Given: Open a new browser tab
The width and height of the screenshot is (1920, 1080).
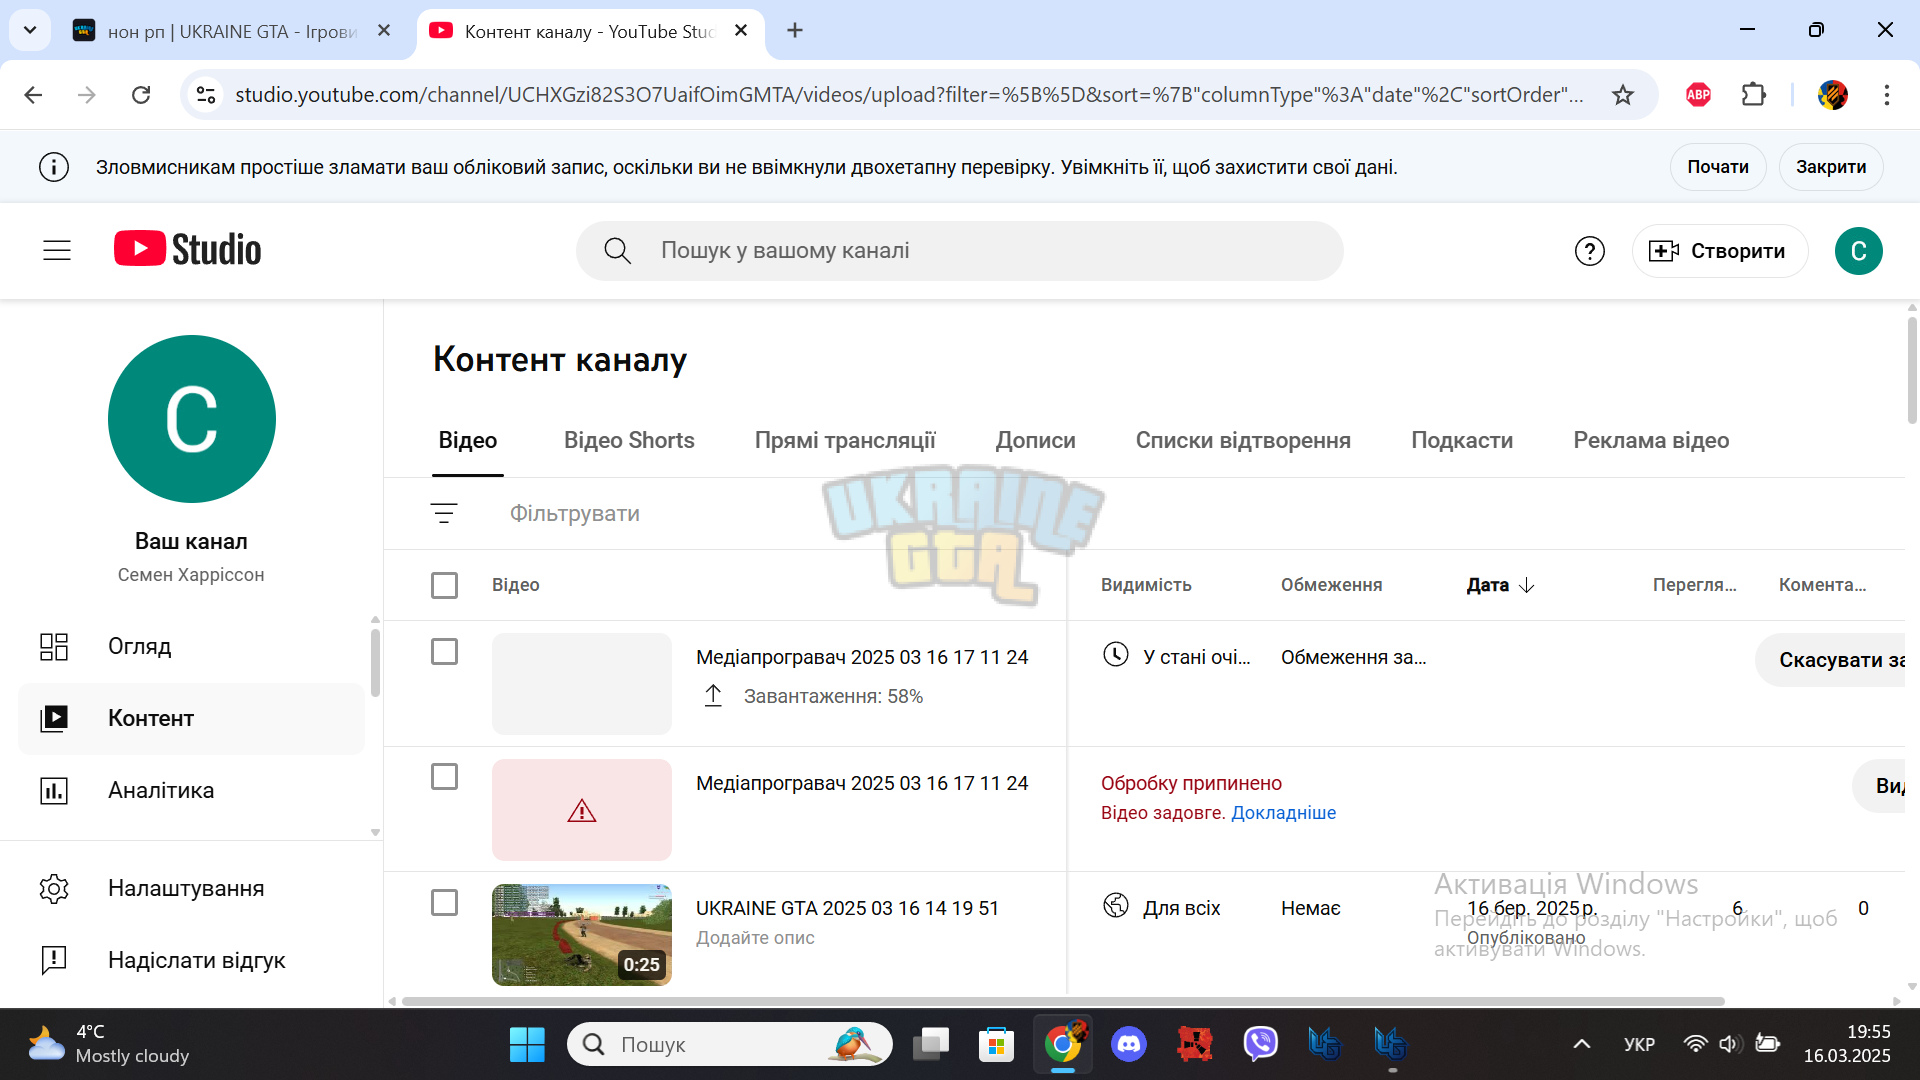Looking at the screenshot, I should click(795, 31).
